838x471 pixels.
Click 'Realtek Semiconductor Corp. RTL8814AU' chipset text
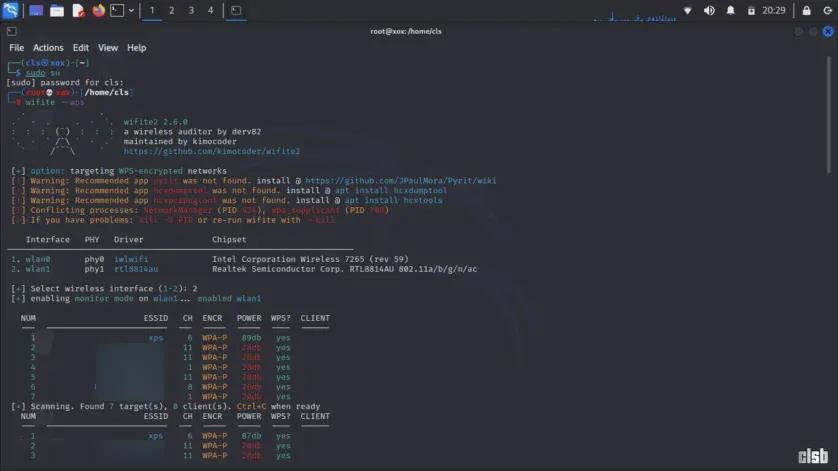303,269
